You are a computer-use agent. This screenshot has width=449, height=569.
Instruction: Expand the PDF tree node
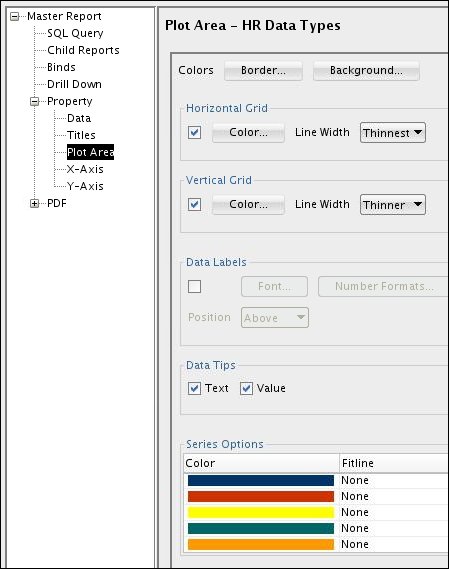34,204
